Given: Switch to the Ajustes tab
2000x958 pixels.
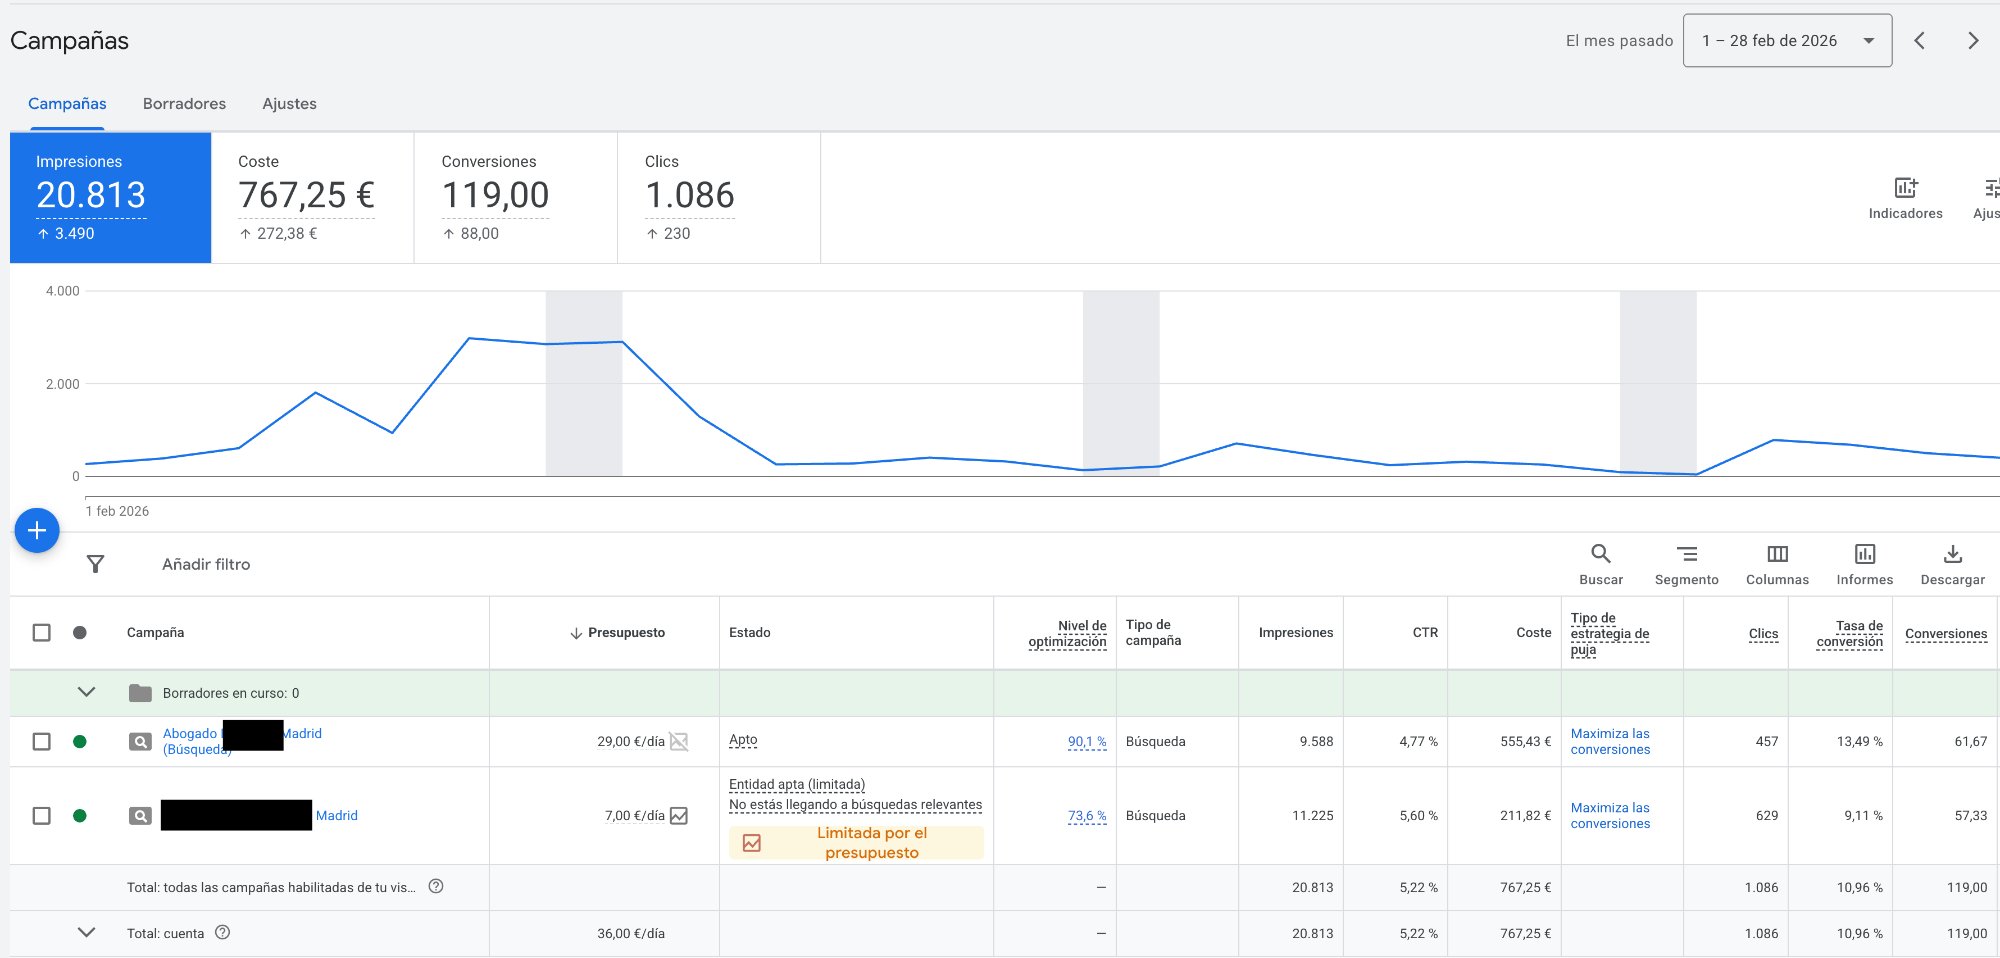Looking at the screenshot, I should coord(289,104).
